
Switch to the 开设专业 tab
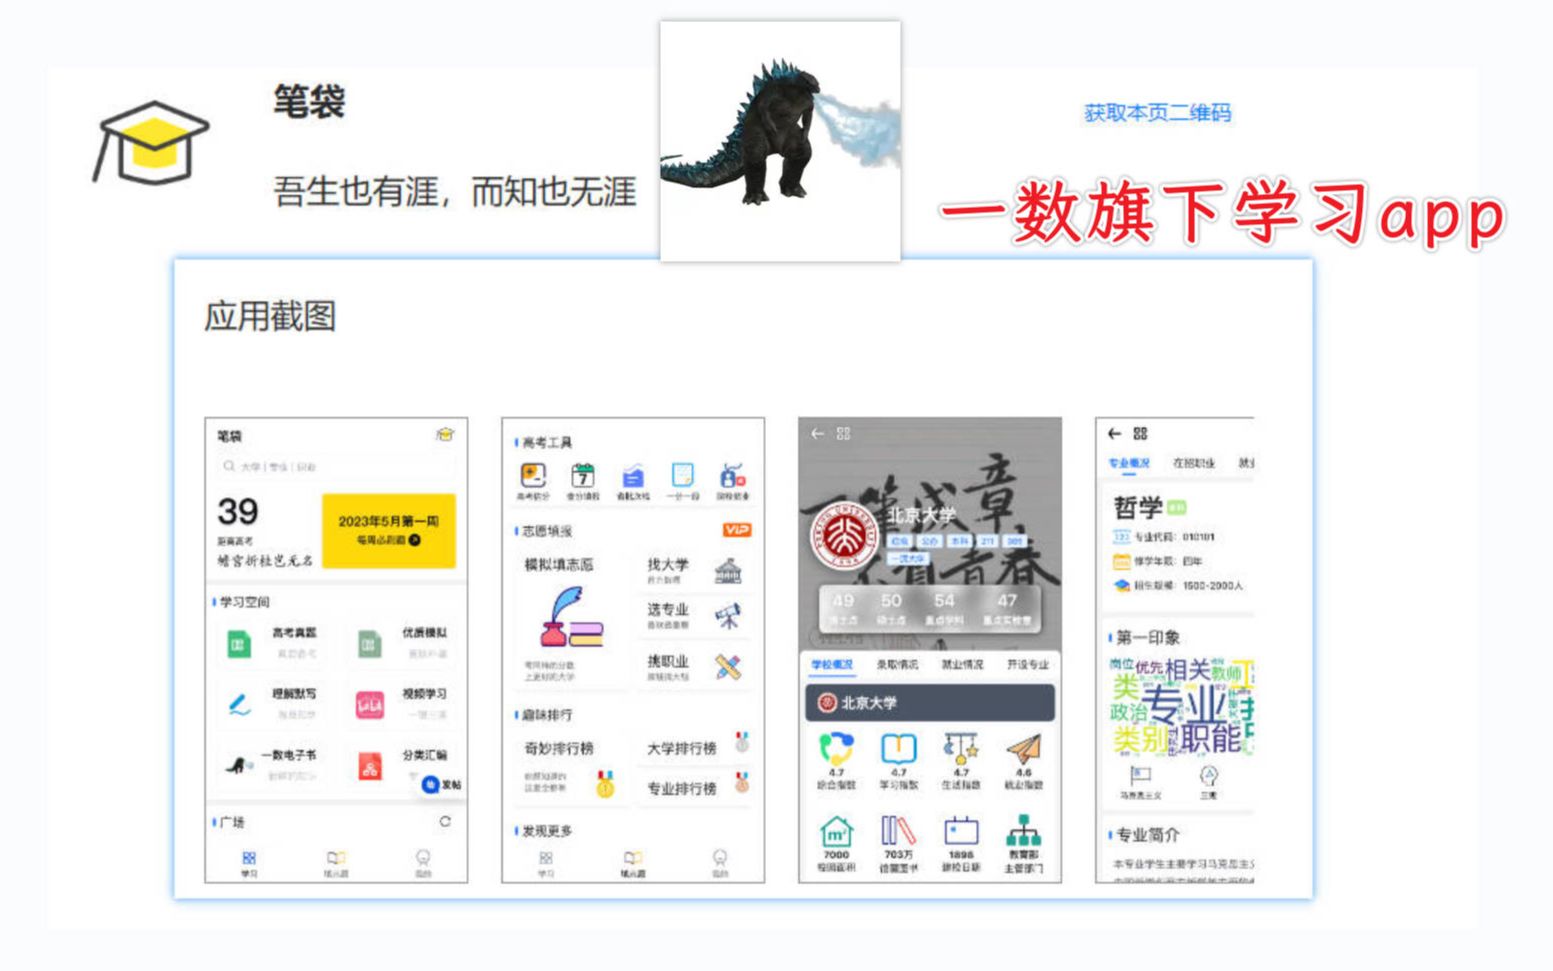(x=1027, y=664)
